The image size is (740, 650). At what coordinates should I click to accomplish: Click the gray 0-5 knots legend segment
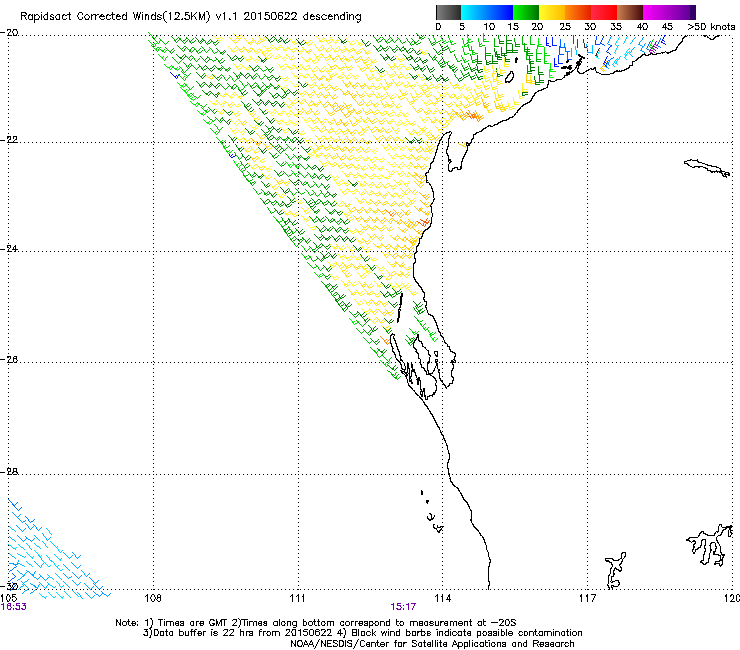point(448,12)
